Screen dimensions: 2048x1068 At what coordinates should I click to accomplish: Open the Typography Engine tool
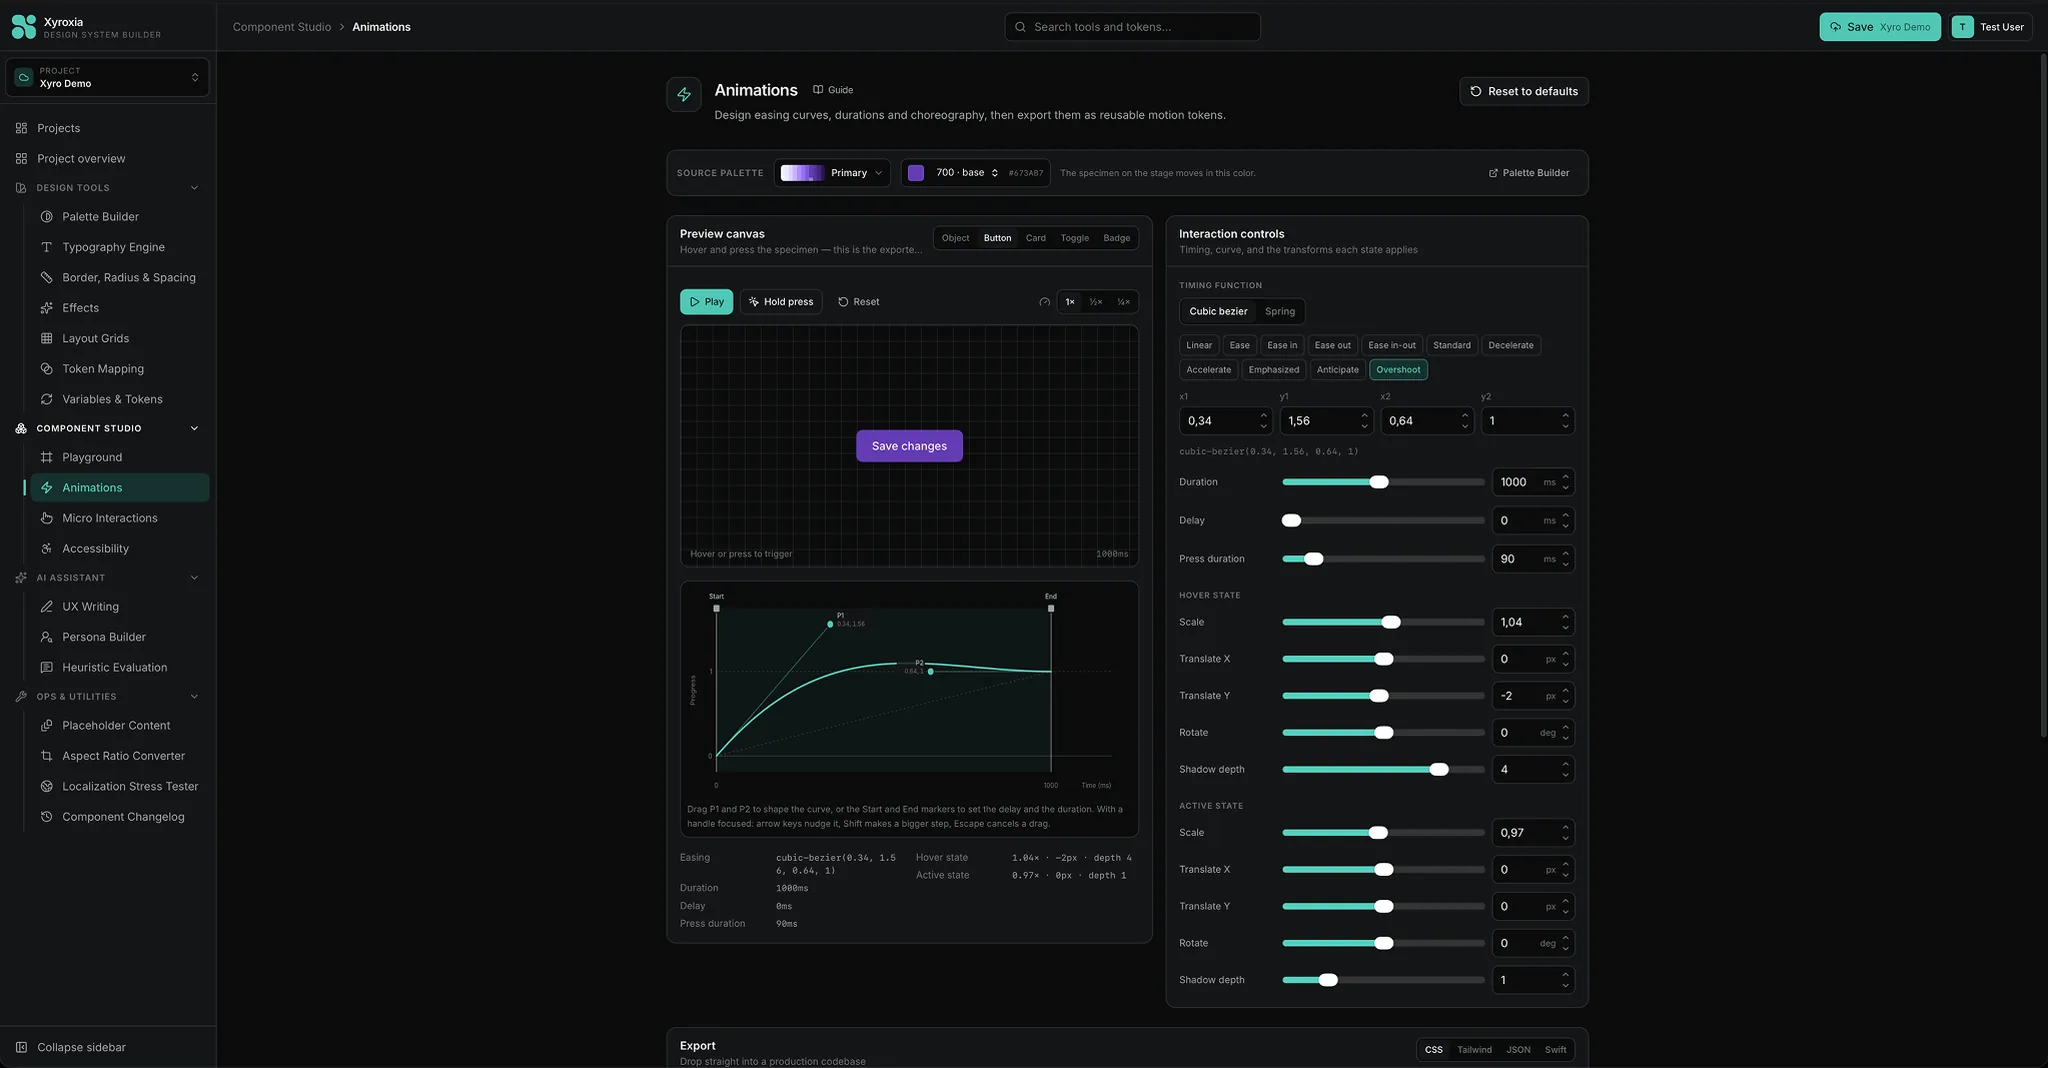(119, 247)
